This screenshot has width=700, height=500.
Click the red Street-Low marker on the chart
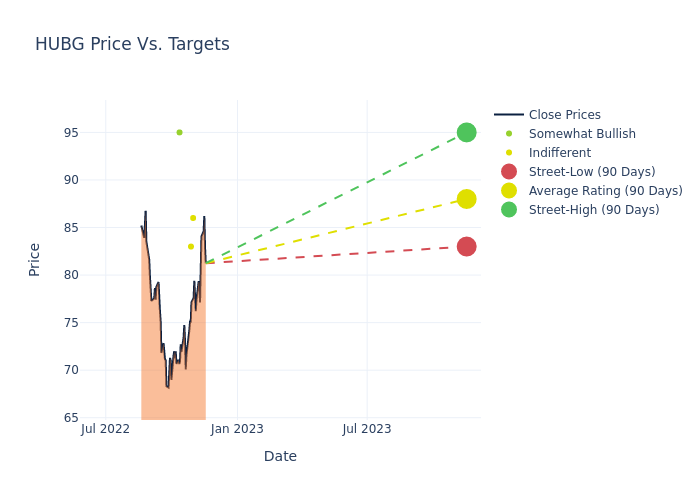(466, 246)
